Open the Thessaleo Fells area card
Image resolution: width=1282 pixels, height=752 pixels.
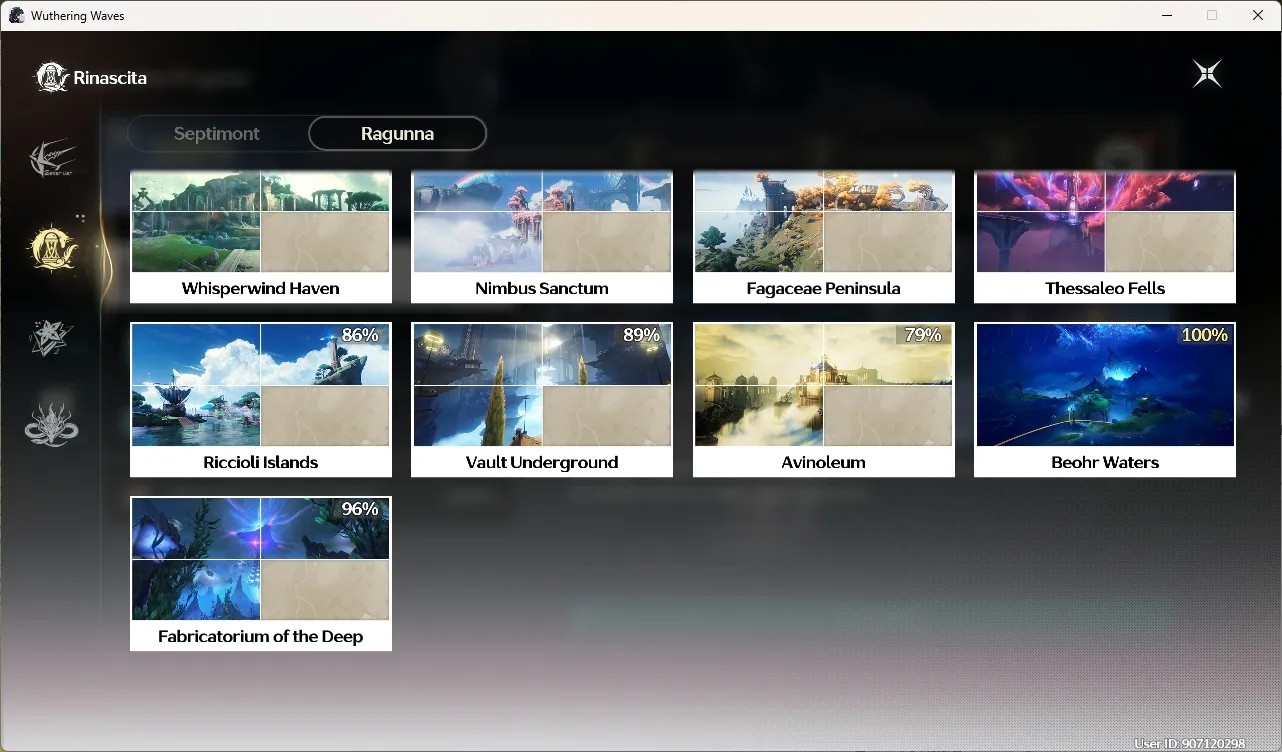coord(1105,237)
